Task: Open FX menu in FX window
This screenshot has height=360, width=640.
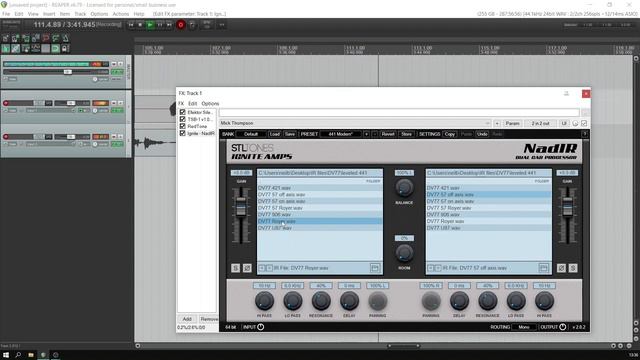Action: coord(181,104)
